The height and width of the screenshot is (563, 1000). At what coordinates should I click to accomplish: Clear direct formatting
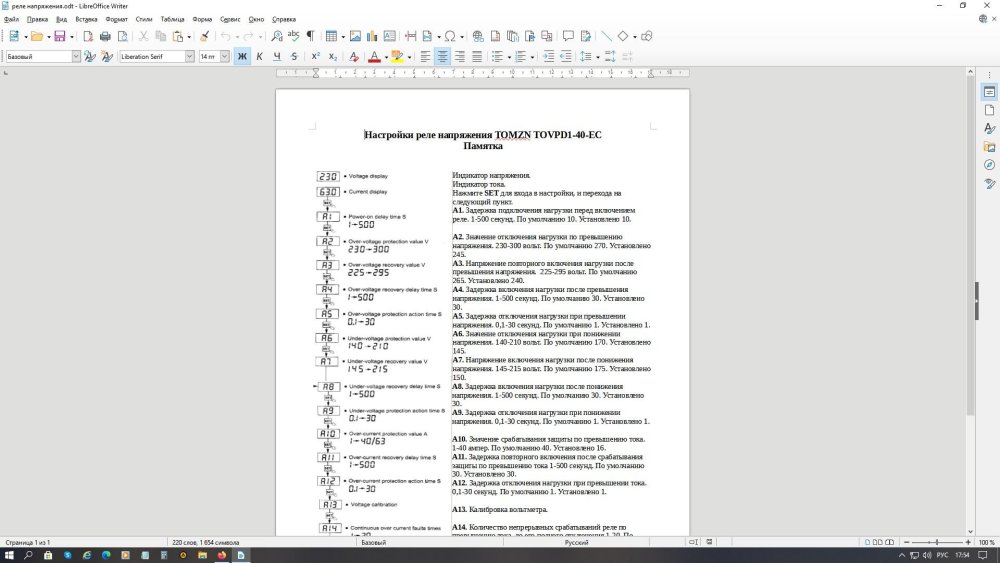pyautogui.click(x=354, y=57)
